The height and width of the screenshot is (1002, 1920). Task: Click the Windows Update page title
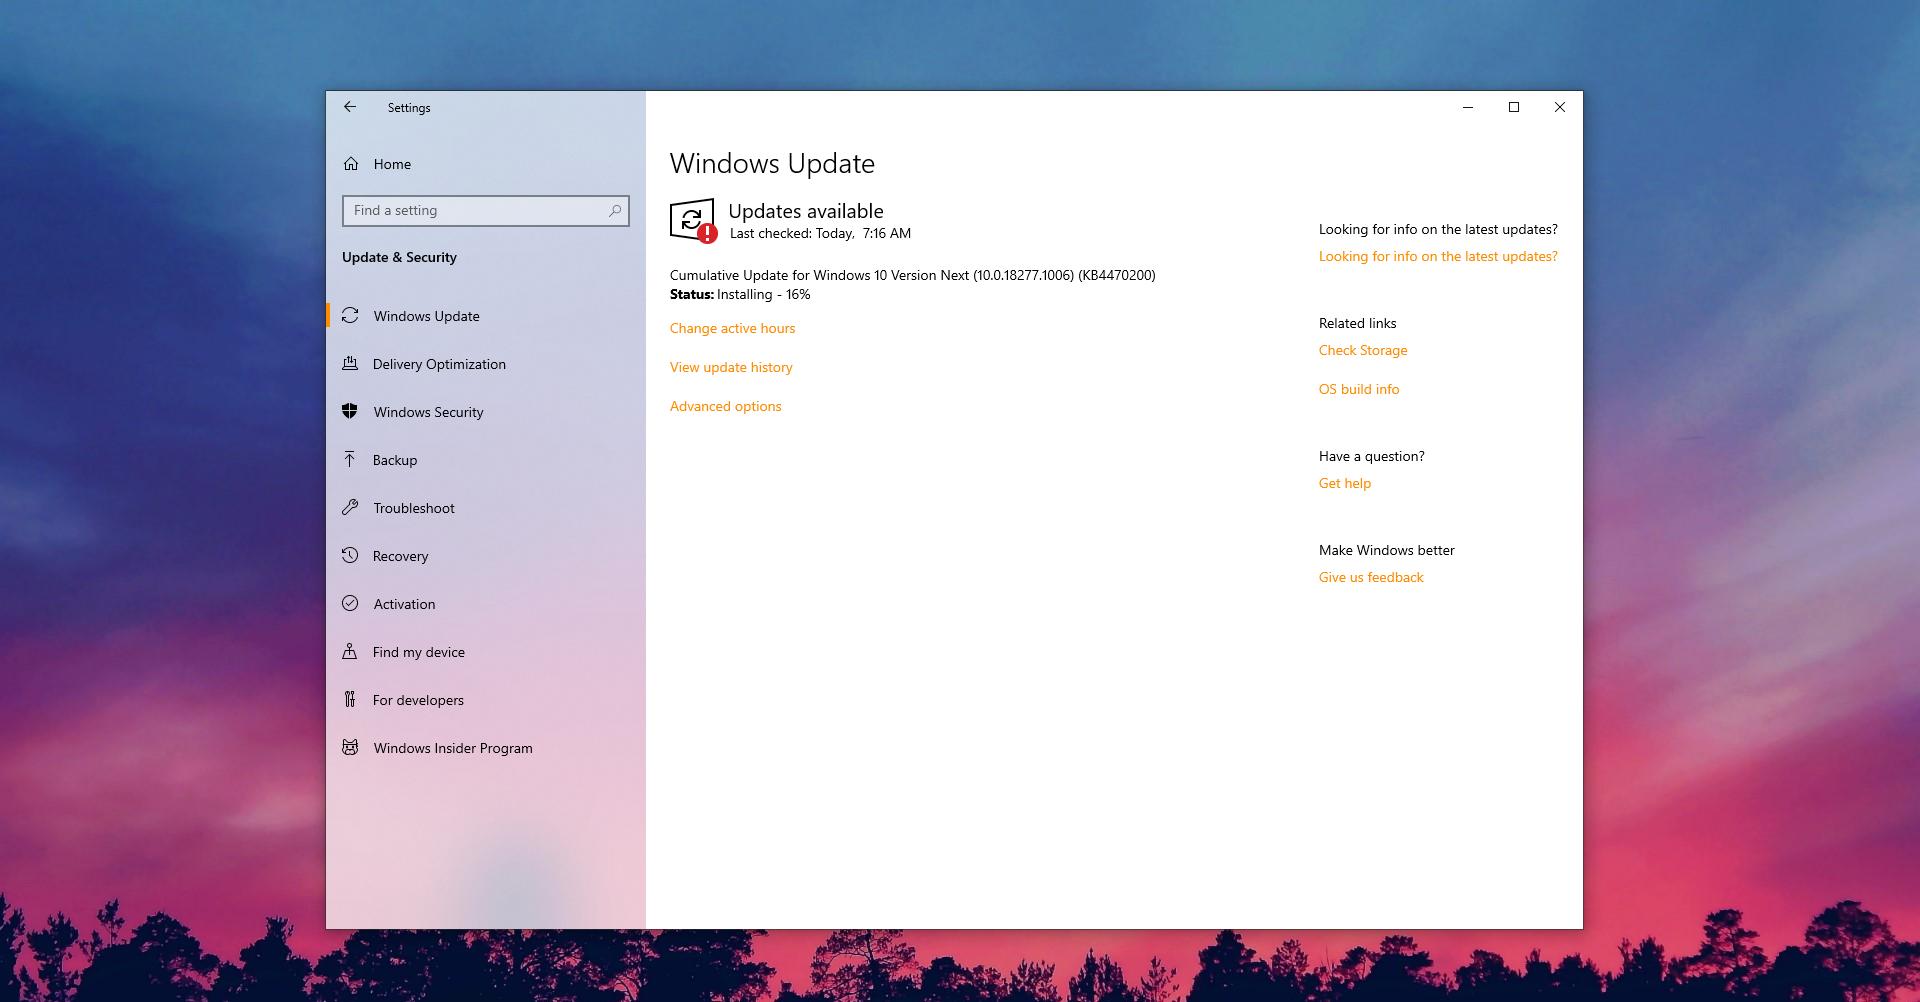(x=772, y=163)
